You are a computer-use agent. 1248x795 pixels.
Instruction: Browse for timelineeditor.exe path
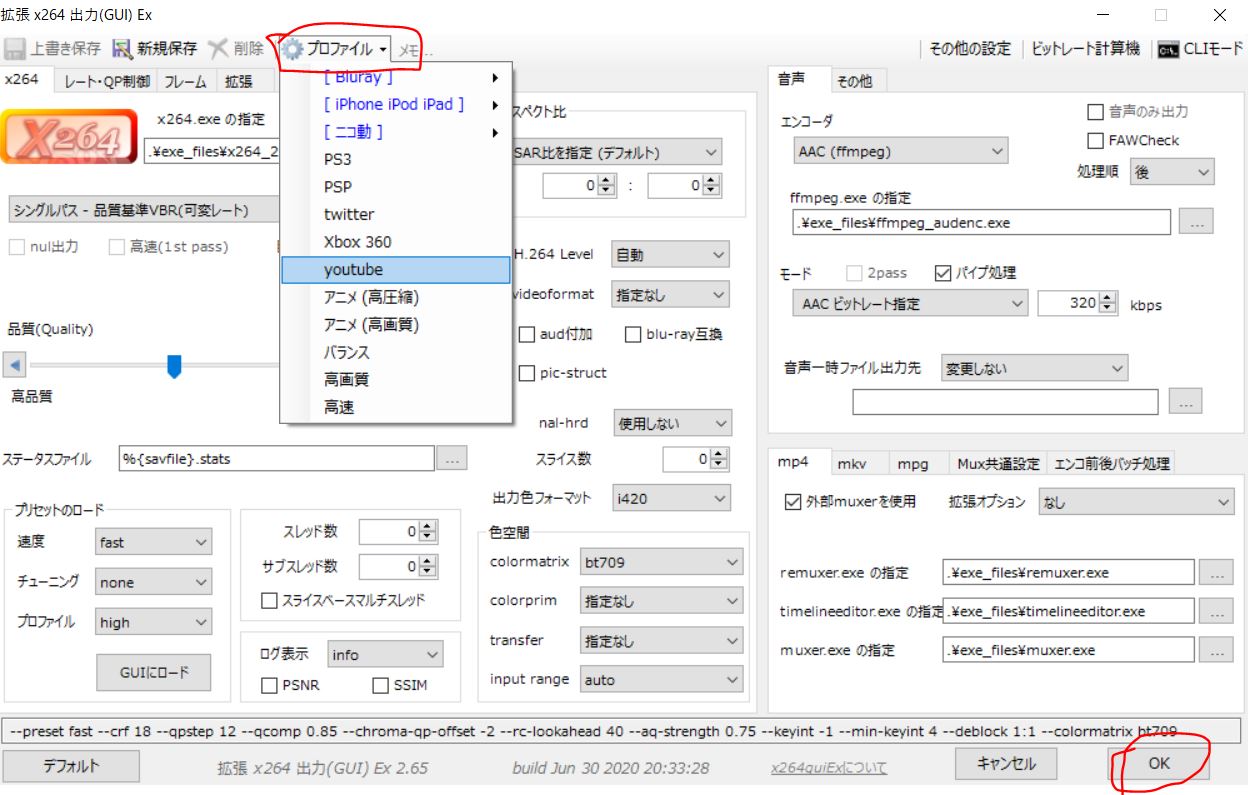click(1216, 611)
